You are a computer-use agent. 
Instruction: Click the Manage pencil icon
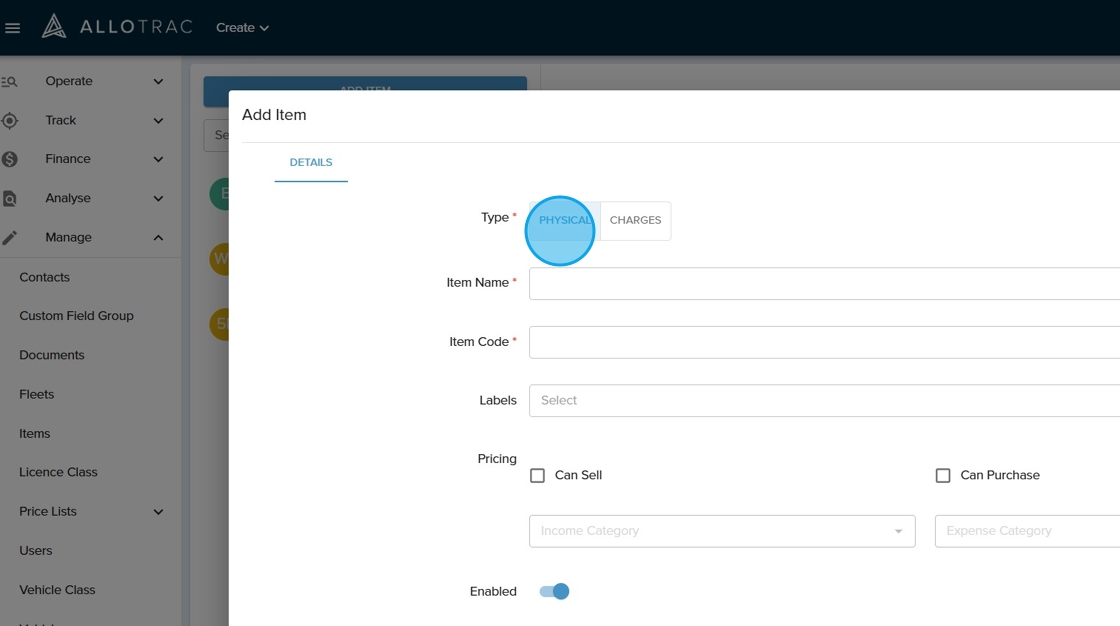click(x=10, y=238)
